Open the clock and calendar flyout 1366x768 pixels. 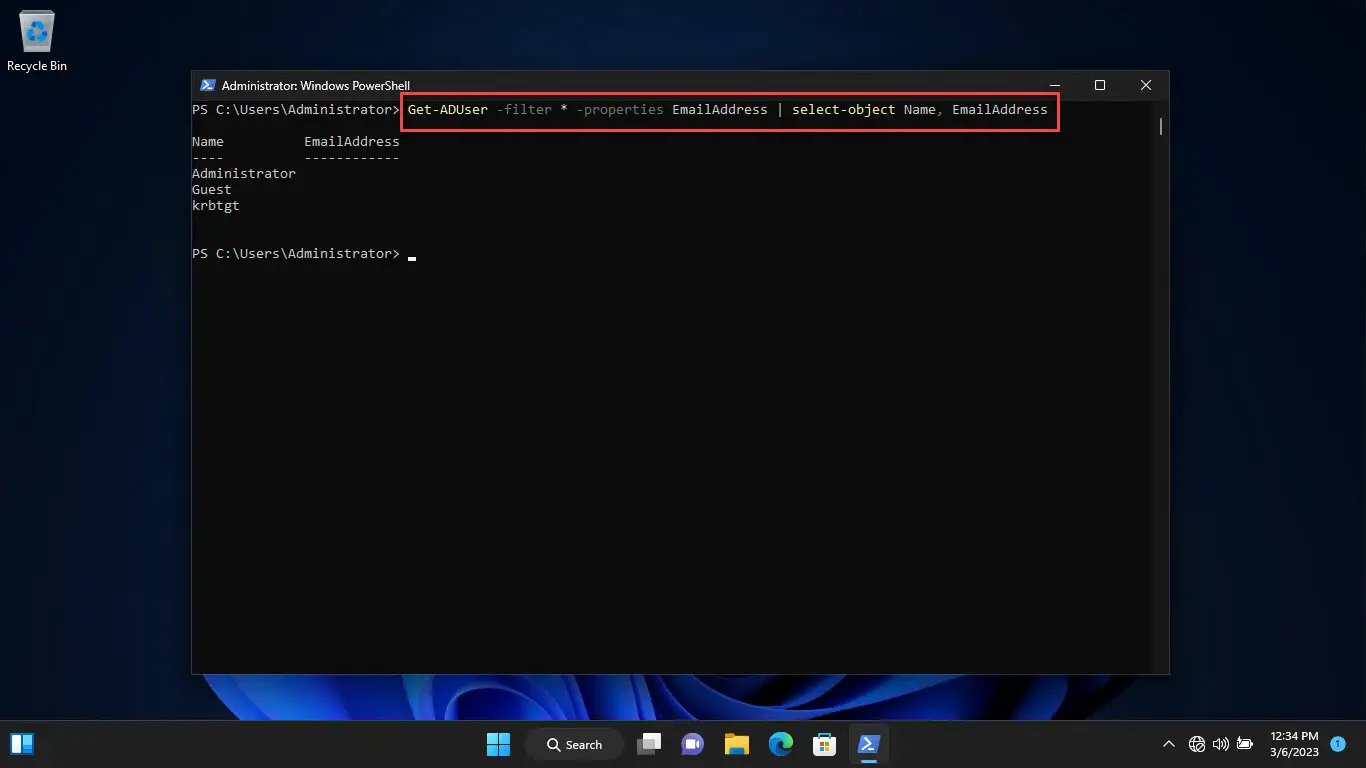pyautogui.click(x=1294, y=744)
